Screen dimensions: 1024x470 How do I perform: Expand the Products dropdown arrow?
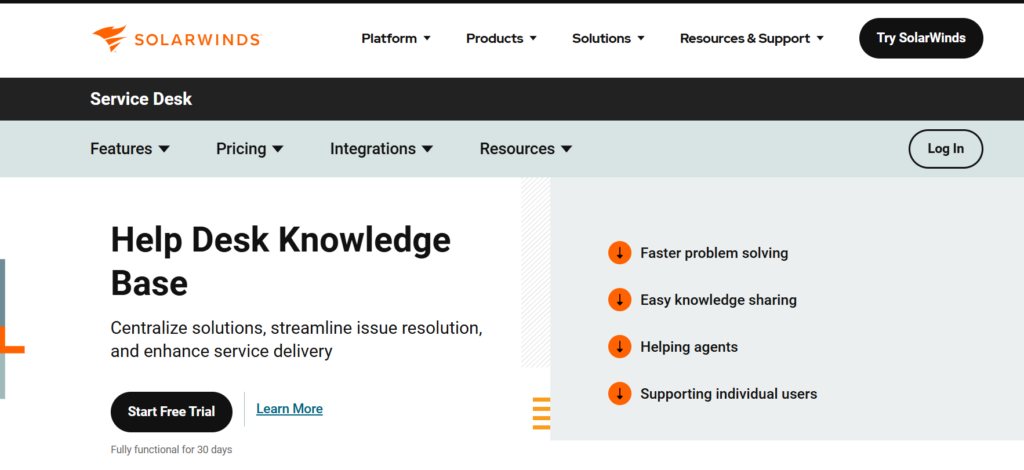click(x=533, y=39)
